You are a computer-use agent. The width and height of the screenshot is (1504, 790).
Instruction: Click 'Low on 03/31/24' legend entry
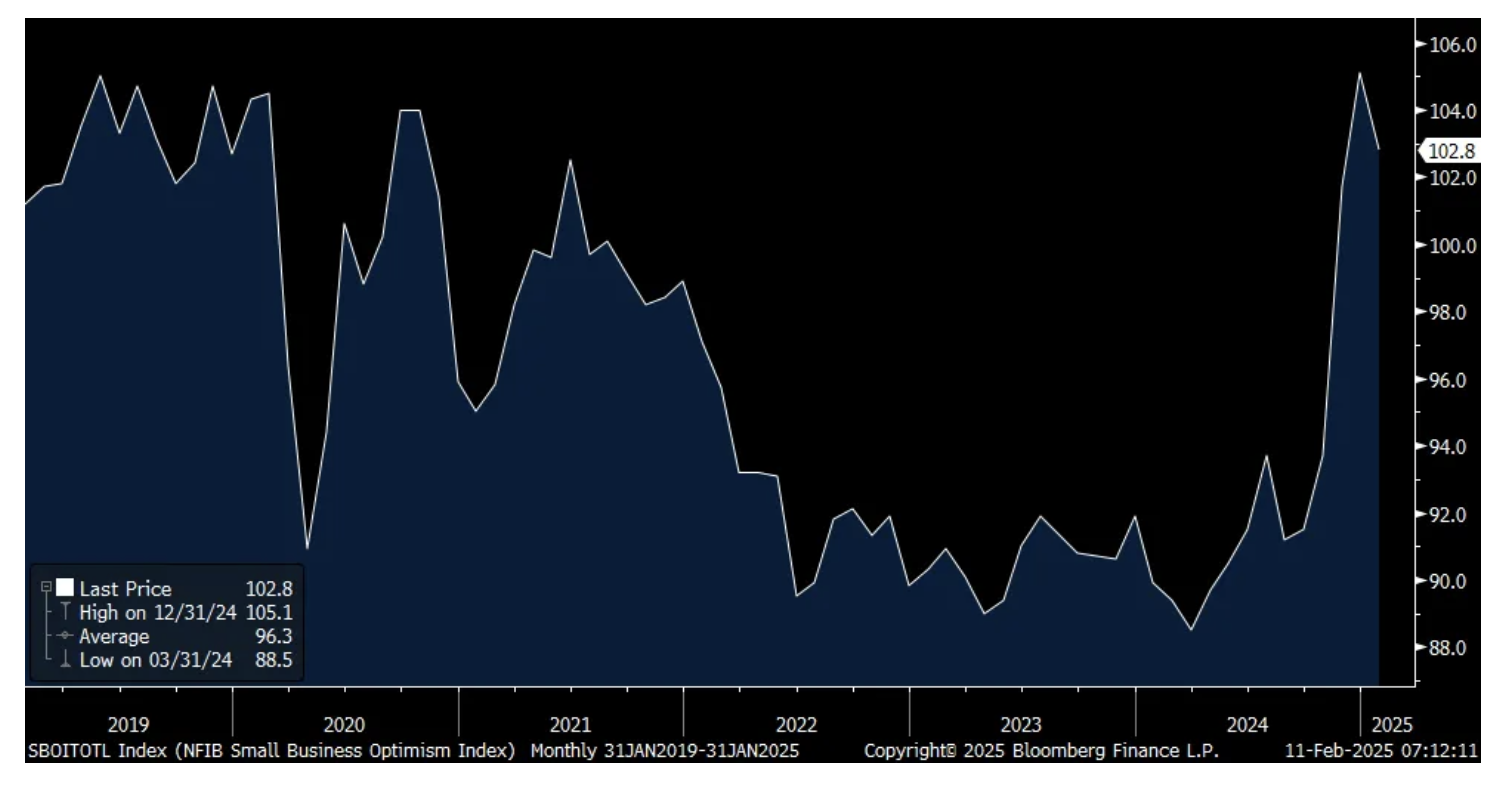tap(157, 660)
